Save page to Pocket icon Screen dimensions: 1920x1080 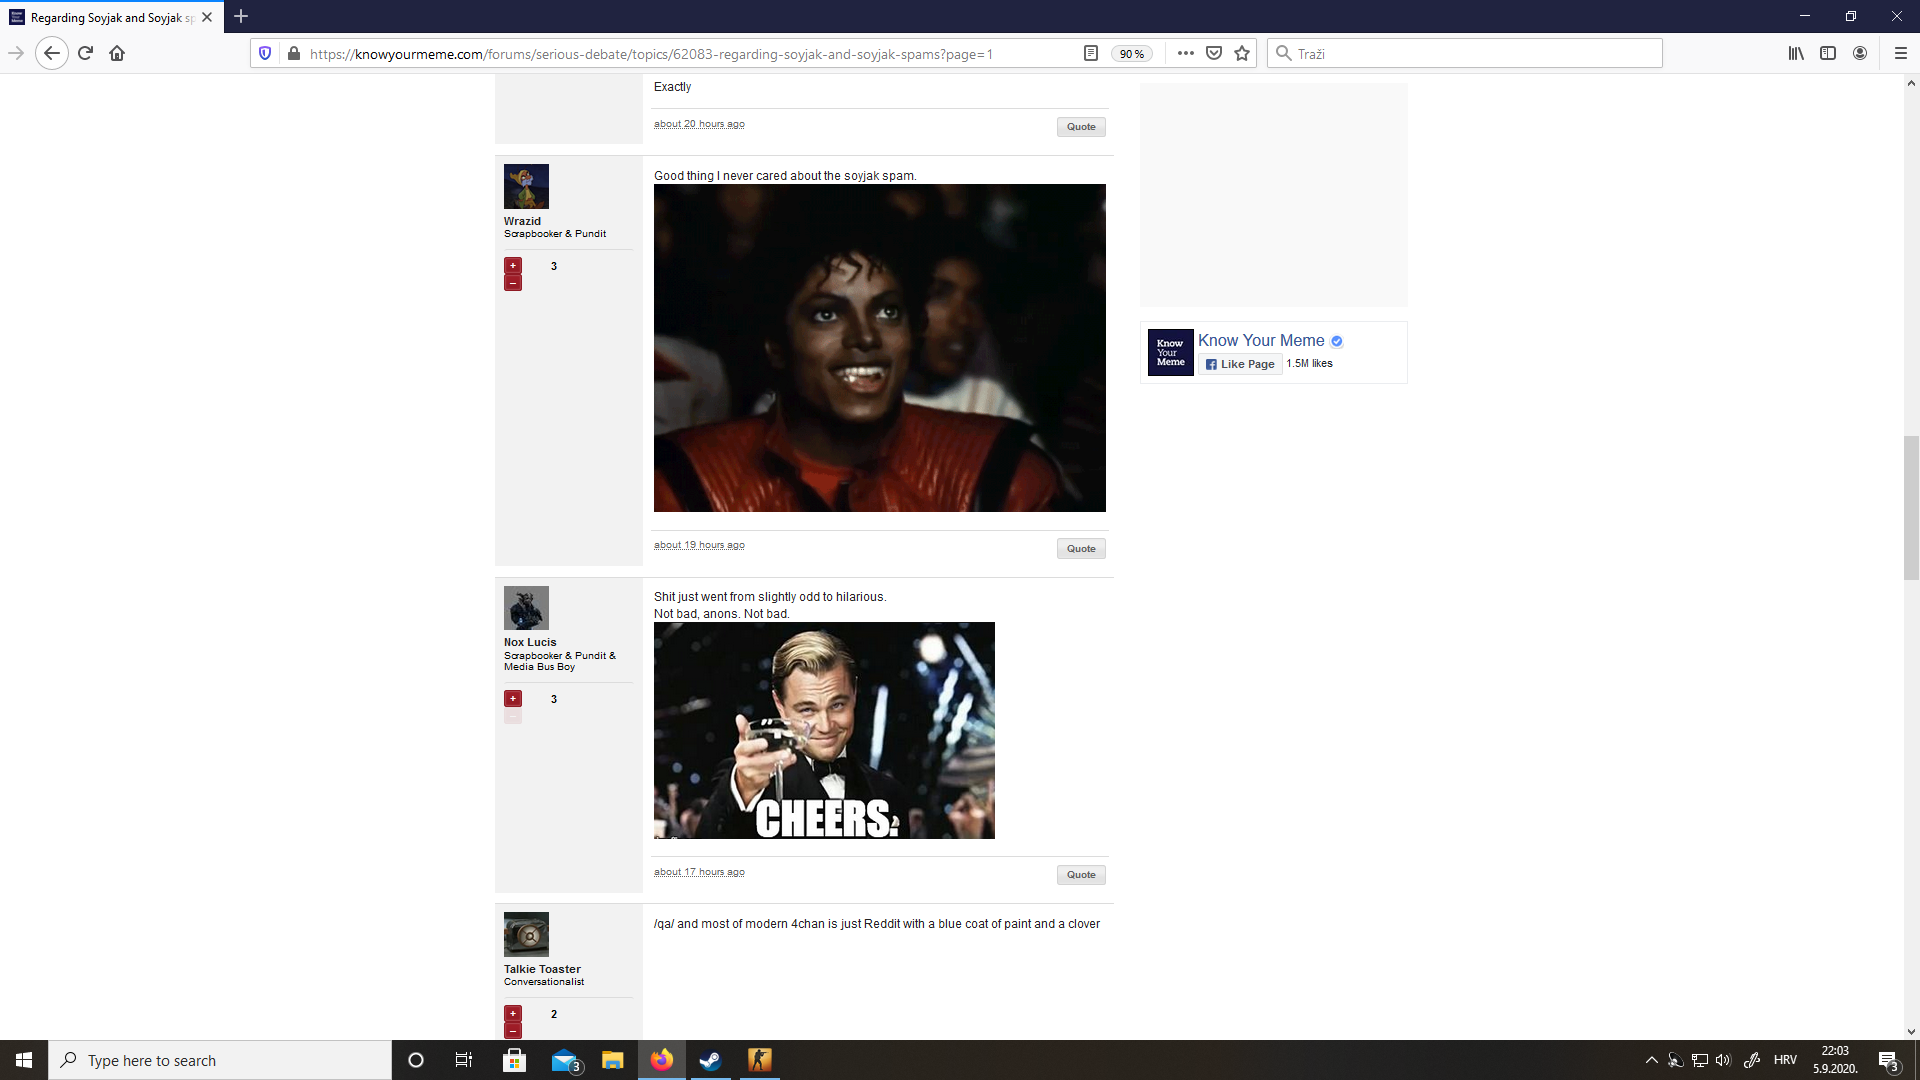(x=1214, y=53)
